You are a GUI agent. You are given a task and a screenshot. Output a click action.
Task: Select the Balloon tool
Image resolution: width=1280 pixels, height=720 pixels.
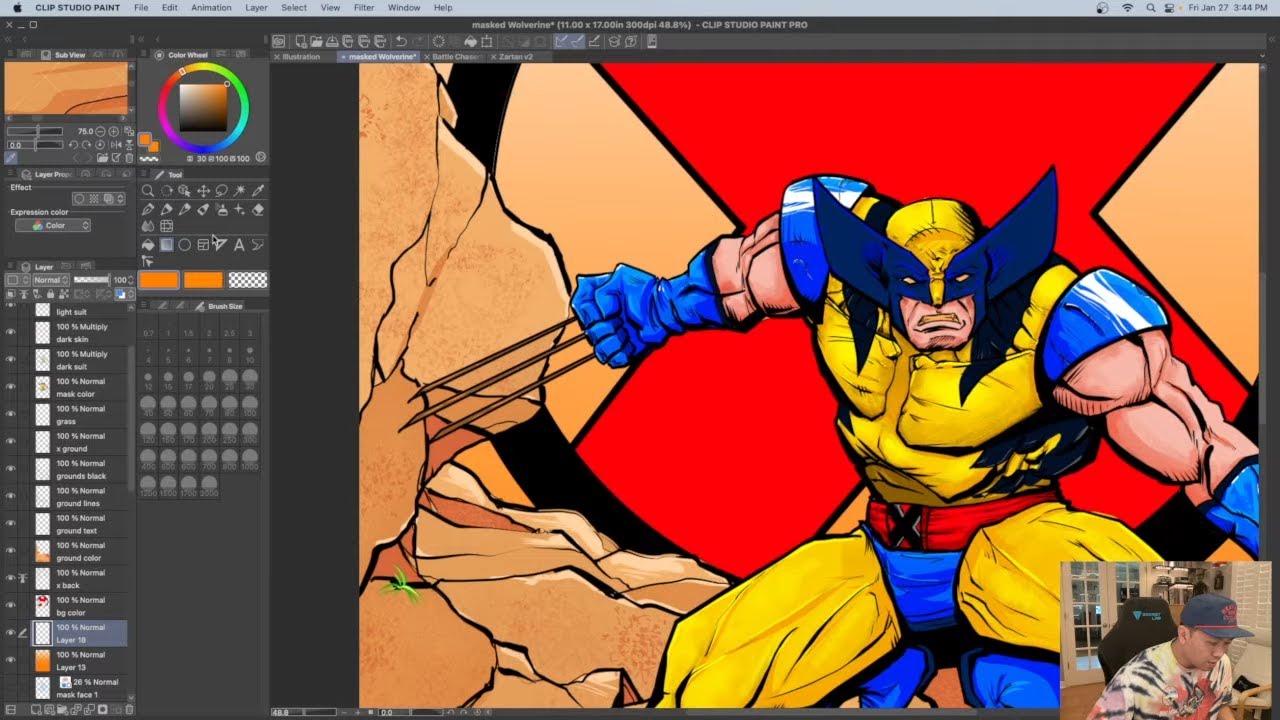click(258, 244)
